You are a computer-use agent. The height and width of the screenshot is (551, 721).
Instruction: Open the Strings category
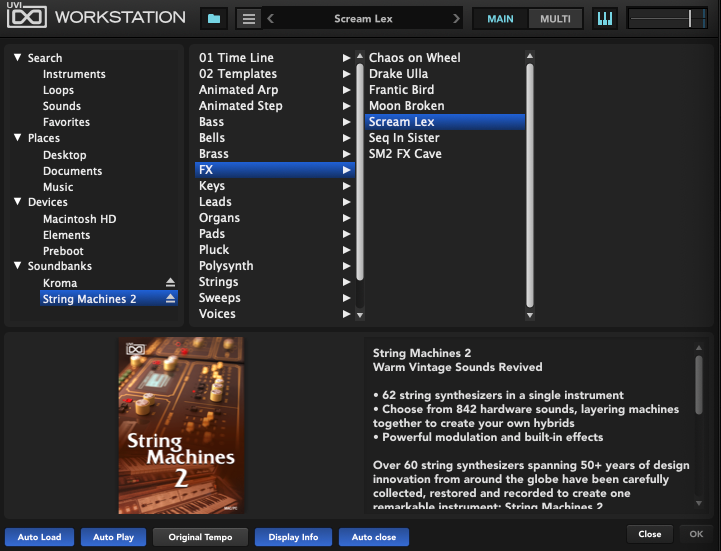click(x=275, y=282)
